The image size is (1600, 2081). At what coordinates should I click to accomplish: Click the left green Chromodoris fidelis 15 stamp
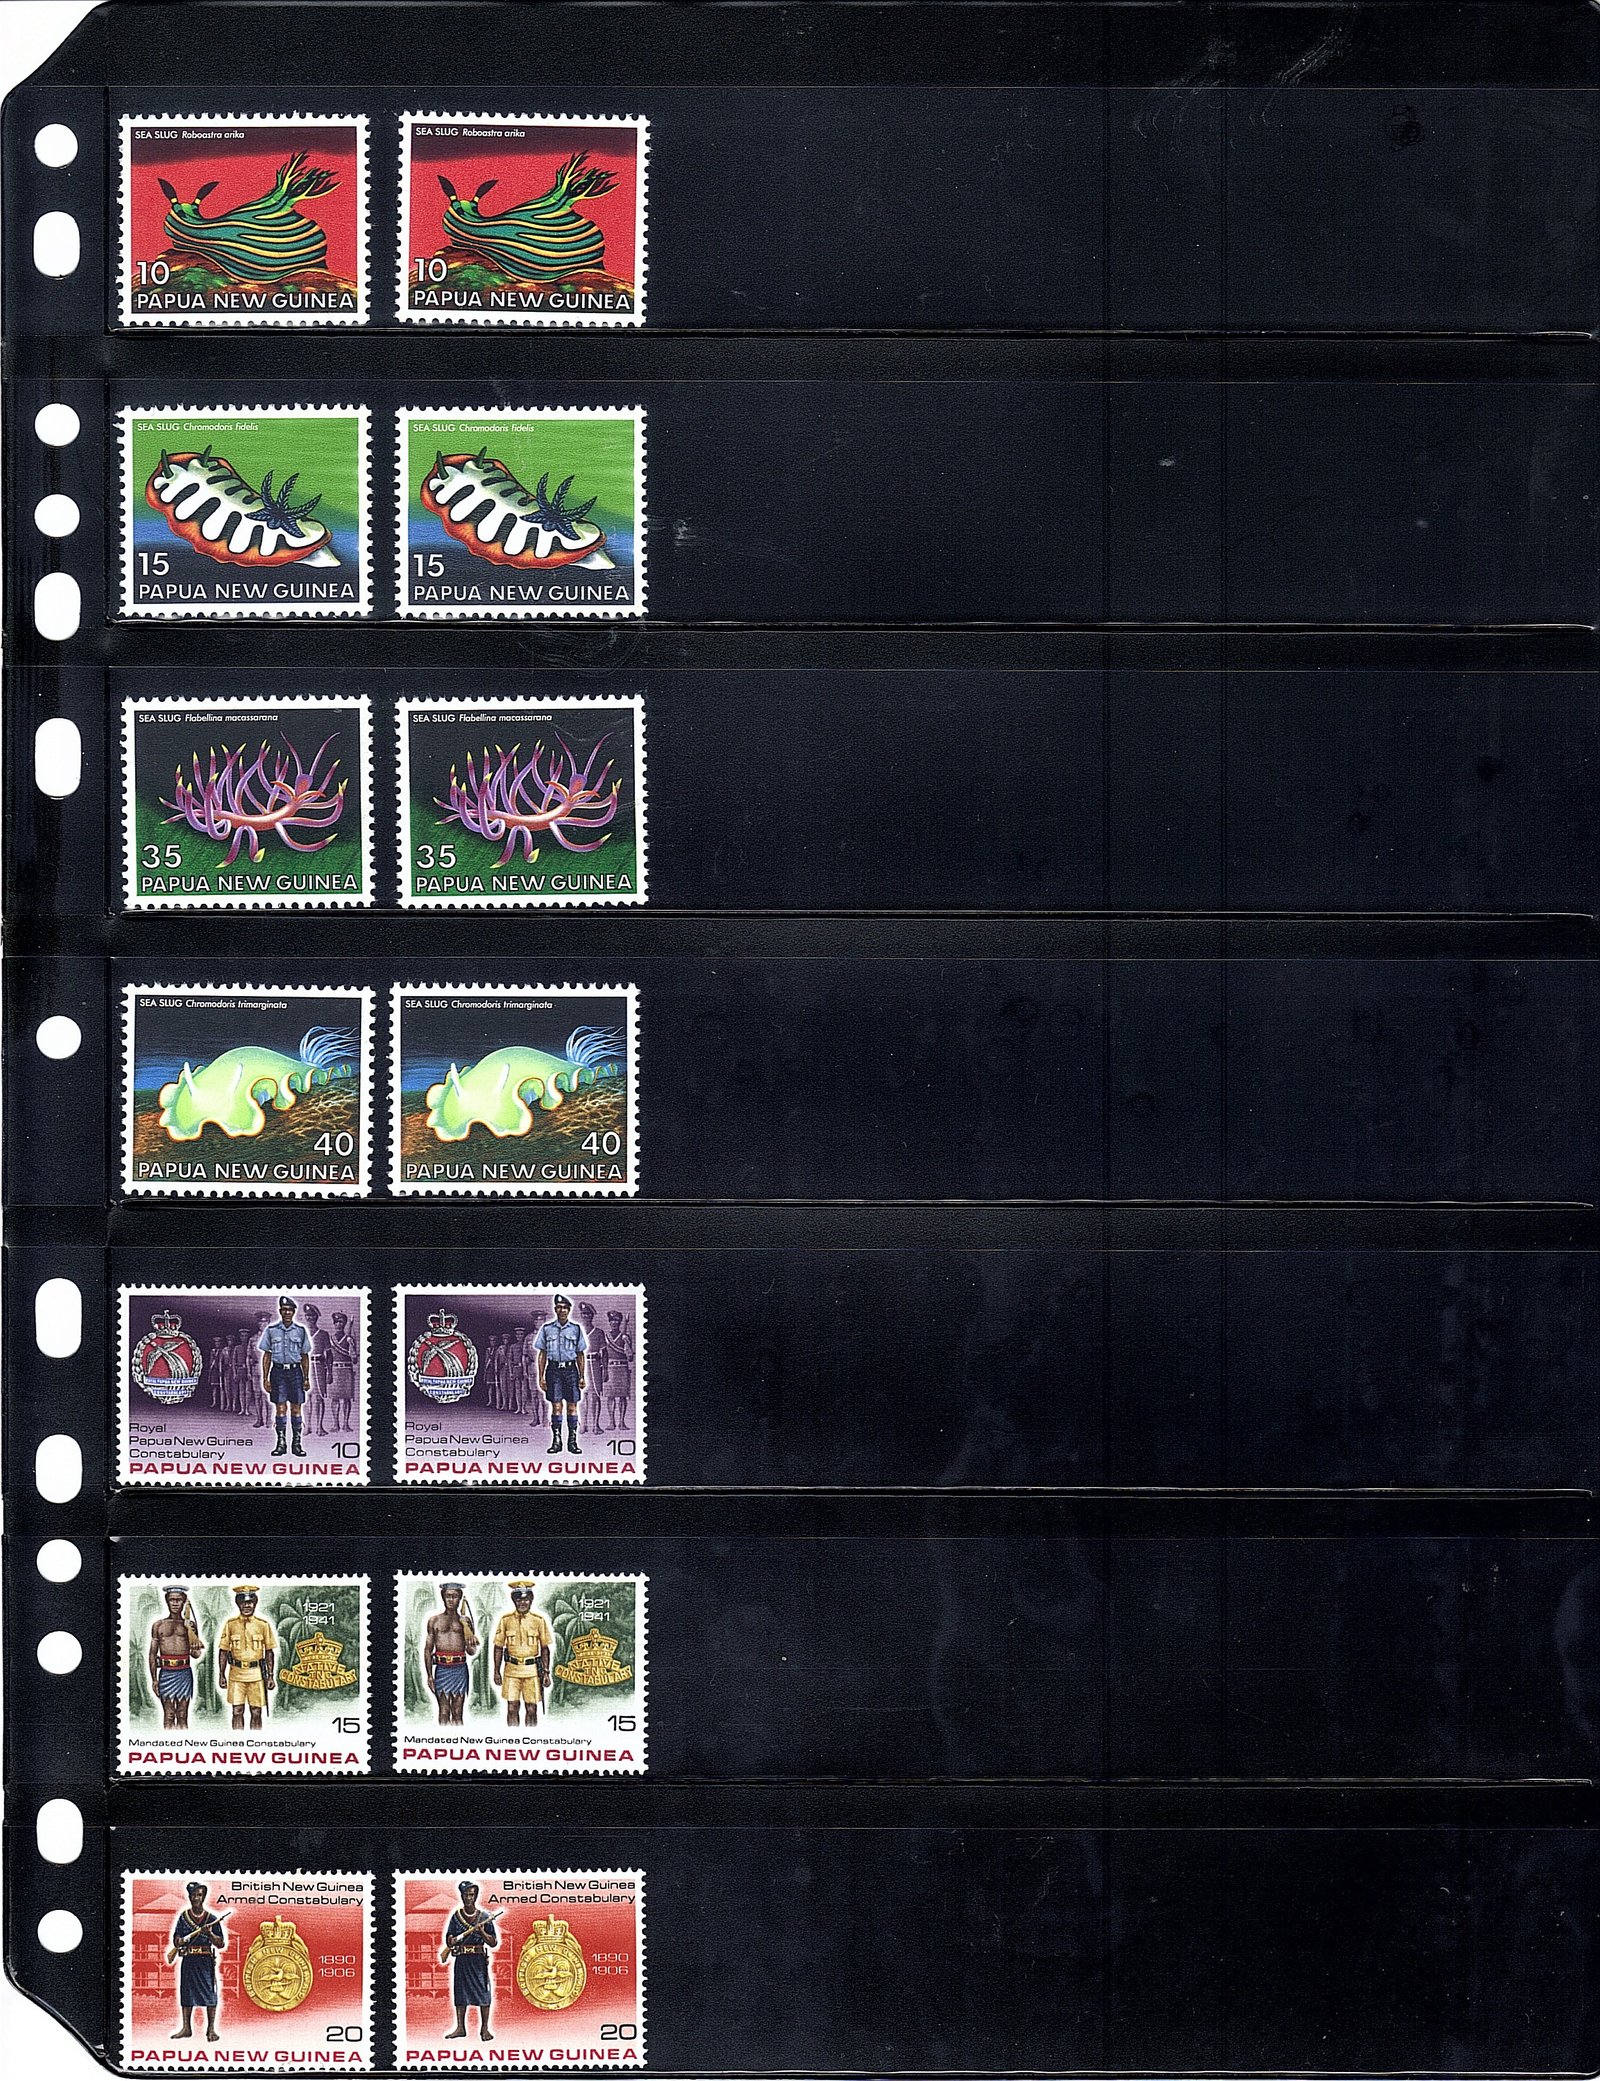246,510
